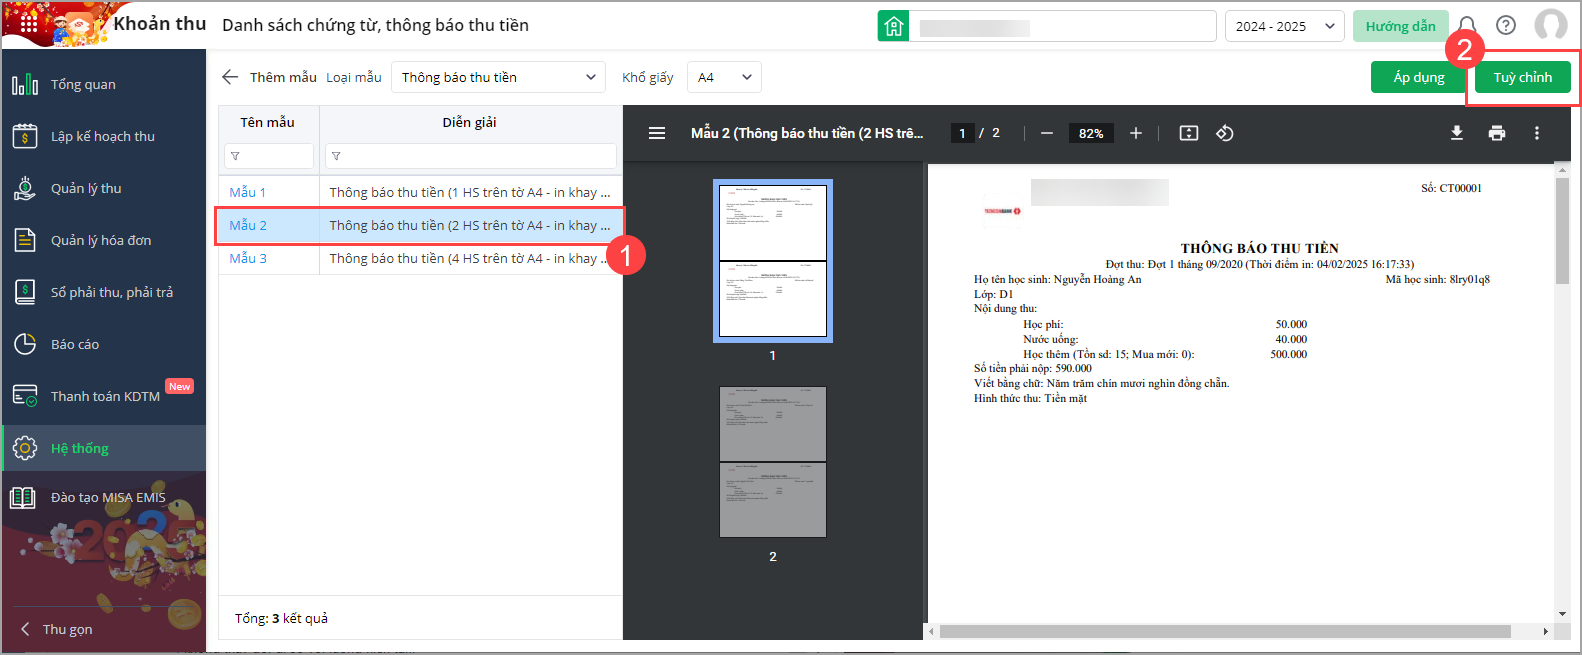Click the Diễn giải column header
The image size is (1582, 655).
(470, 122)
